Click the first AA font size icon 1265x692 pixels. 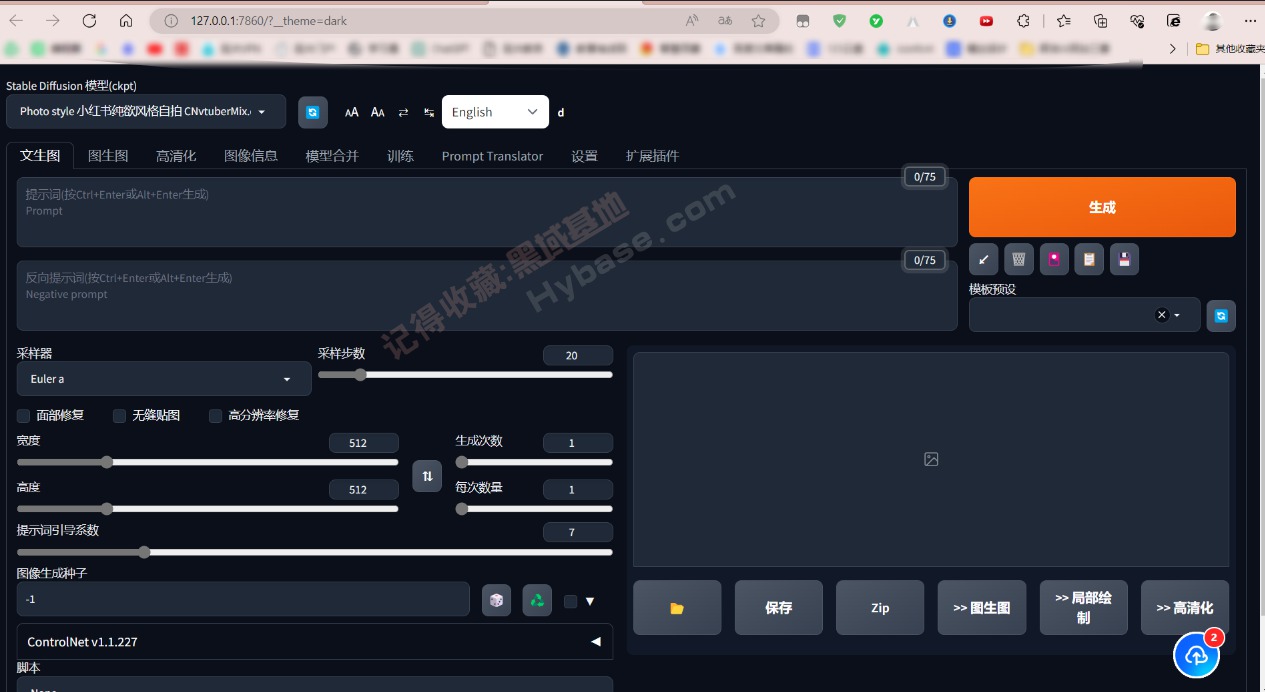[352, 112]
